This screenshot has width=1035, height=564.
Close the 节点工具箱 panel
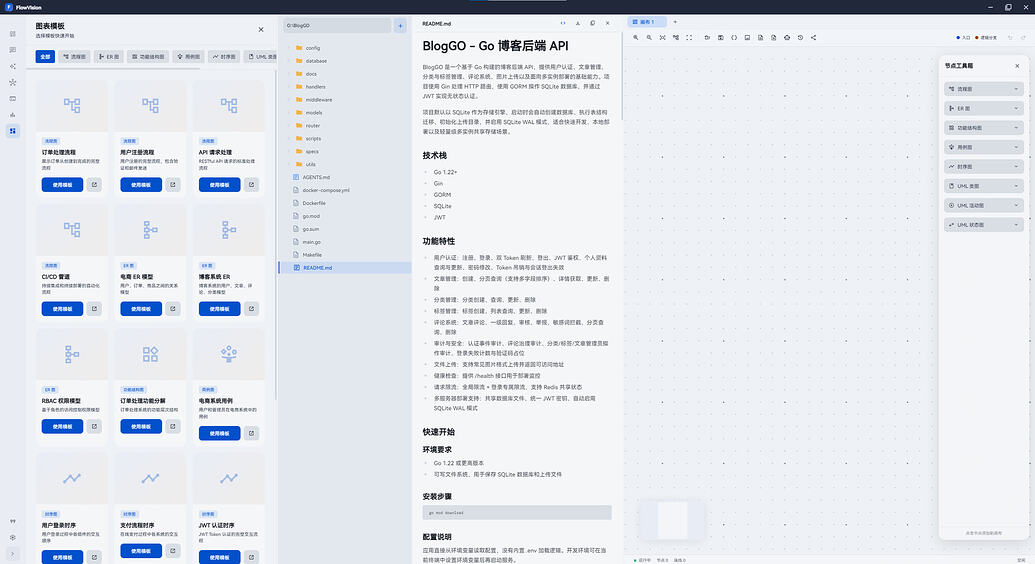pyautogui.click(x=1017, y=66)
